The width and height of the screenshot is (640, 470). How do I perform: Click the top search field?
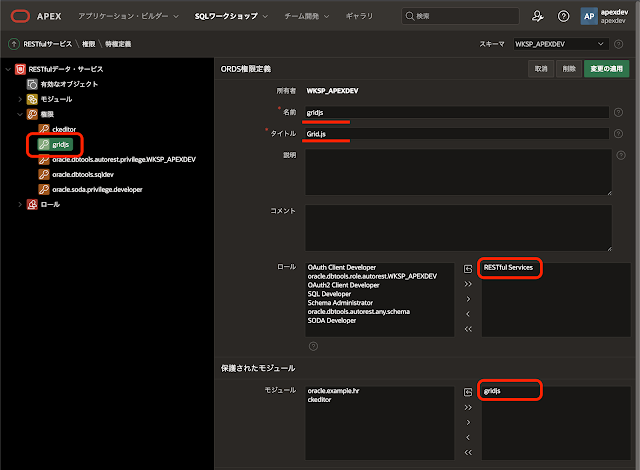tap(460, 16)
